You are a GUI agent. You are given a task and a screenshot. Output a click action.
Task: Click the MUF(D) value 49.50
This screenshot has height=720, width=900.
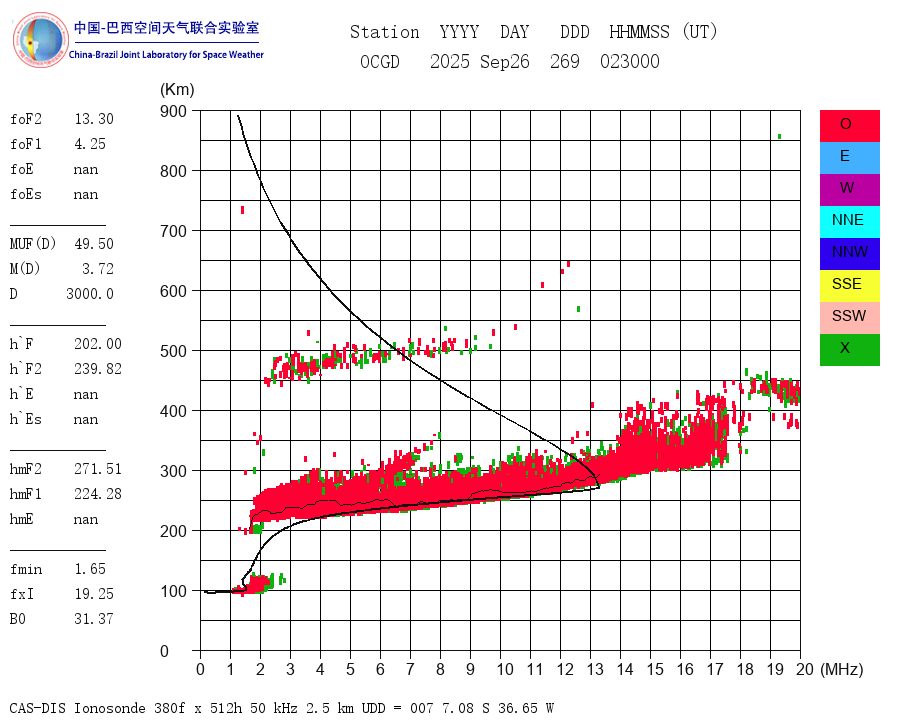(94, 244)
